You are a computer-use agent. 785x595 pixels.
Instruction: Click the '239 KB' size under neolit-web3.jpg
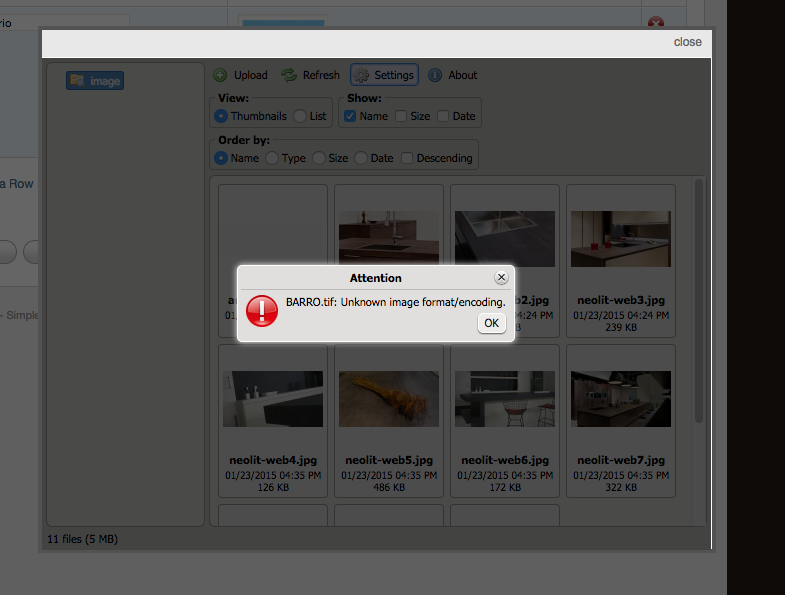click(x=621, y=328)
